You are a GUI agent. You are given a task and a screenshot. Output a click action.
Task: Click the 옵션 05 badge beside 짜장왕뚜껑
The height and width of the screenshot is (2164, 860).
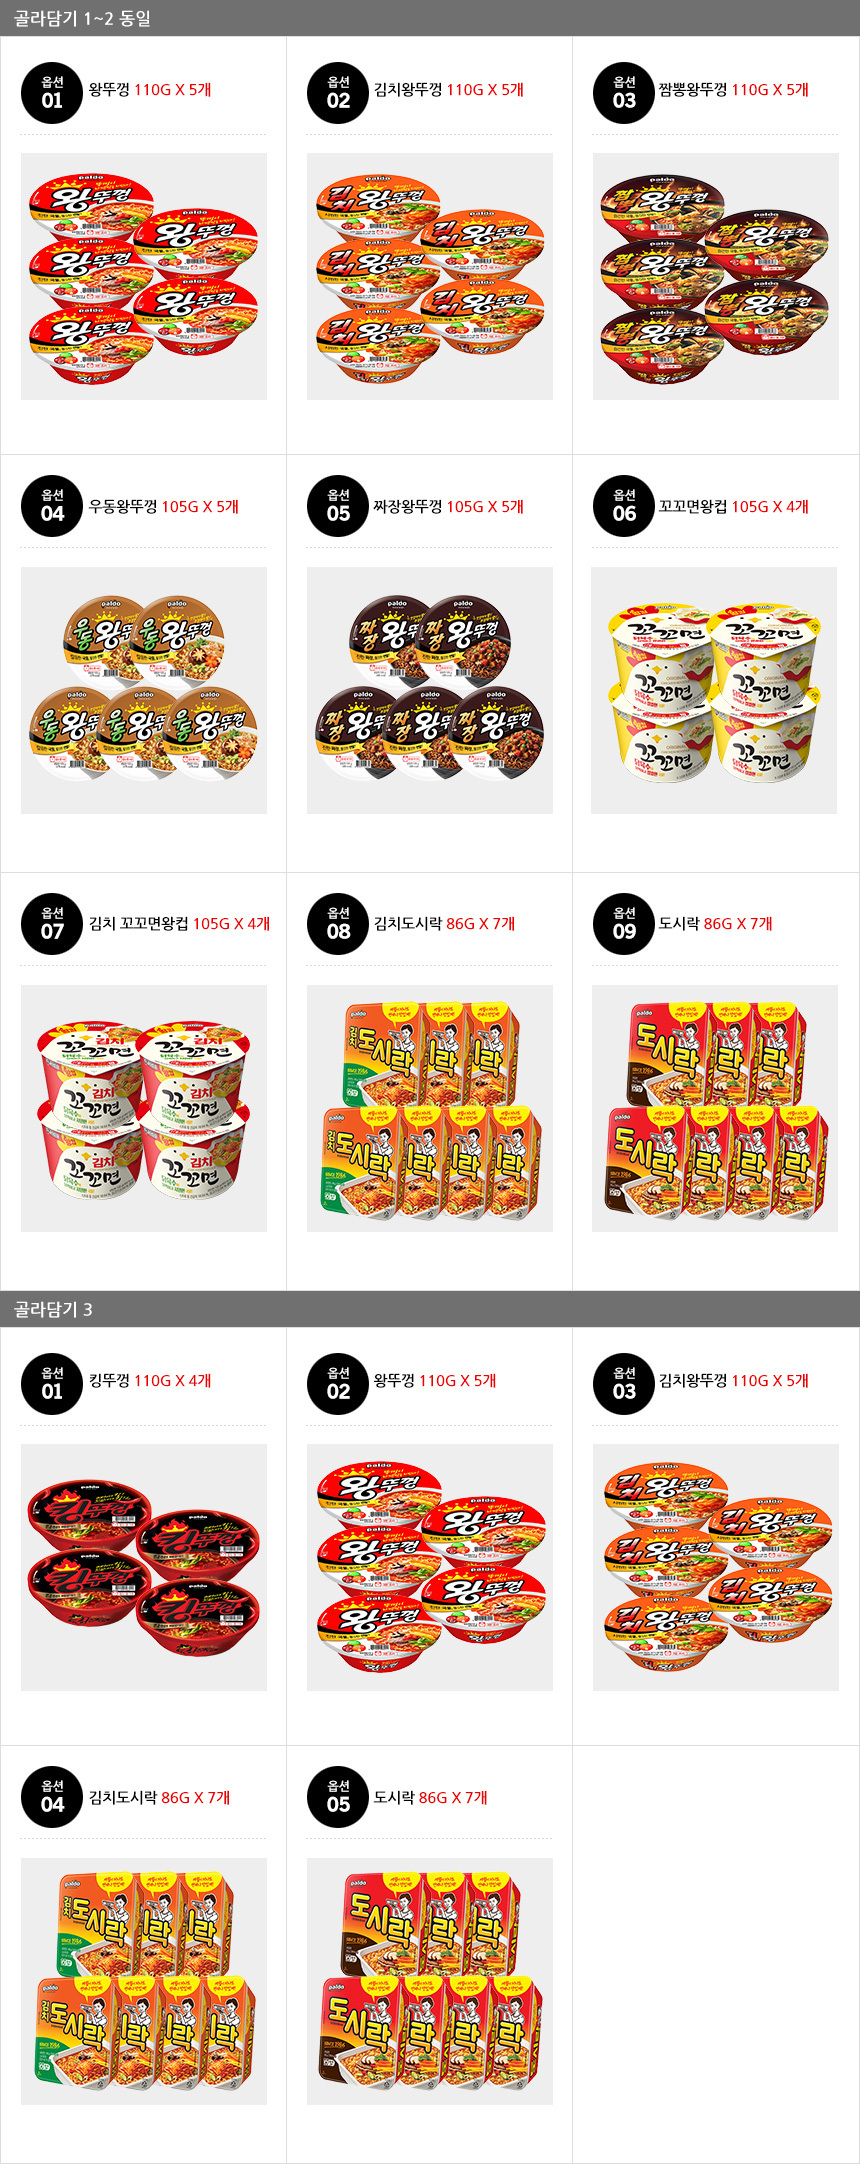[338, 506]
